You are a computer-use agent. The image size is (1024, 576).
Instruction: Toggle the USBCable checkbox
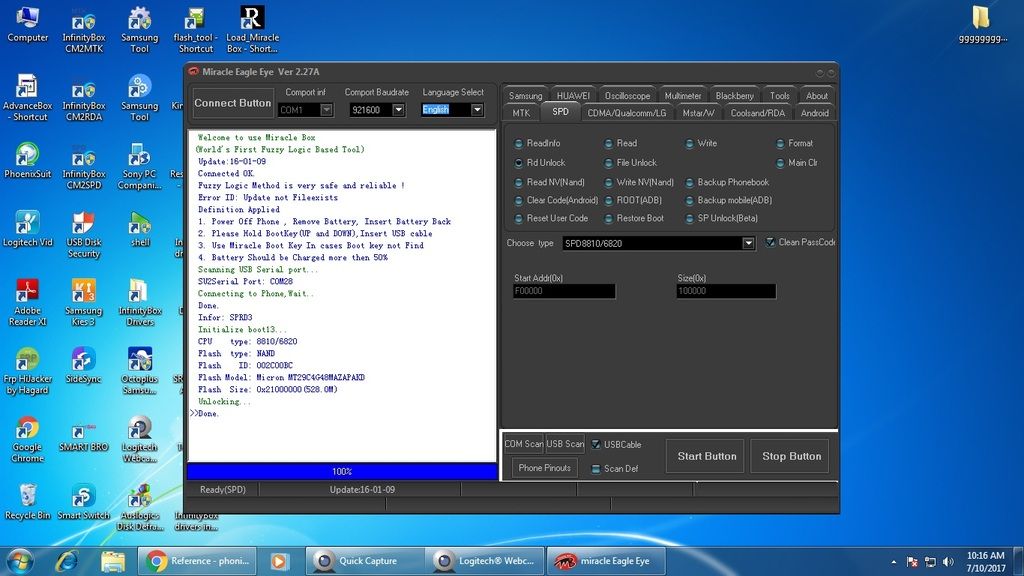tap(596, 445)
